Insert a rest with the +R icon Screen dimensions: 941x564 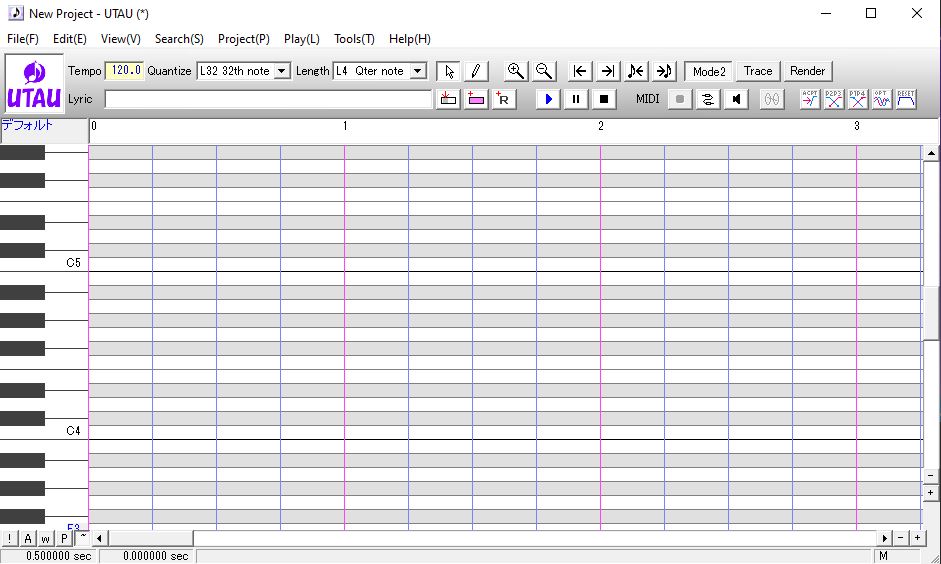point(504,99)
